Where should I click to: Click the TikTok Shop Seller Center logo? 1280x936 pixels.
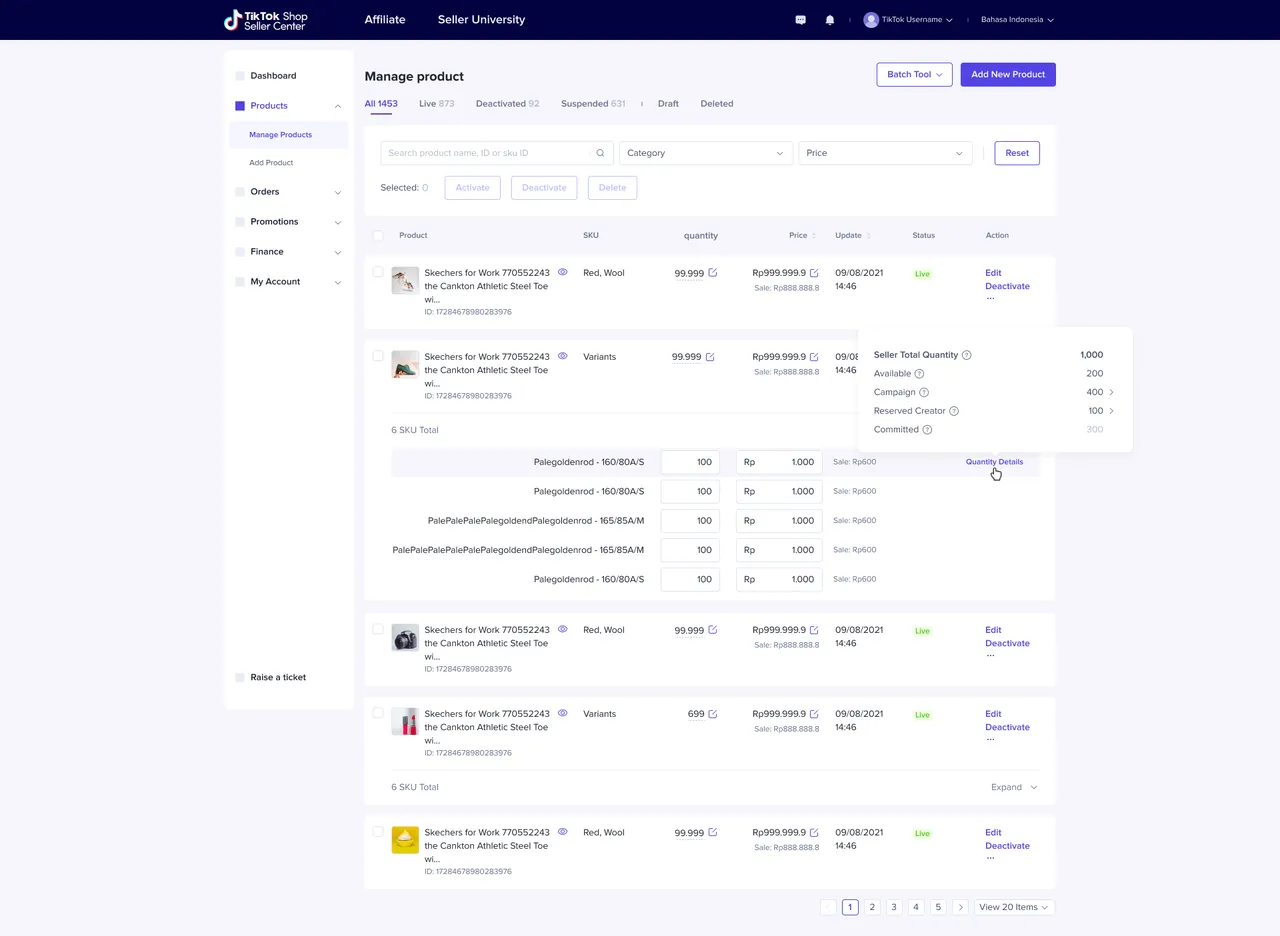[266, 20]
